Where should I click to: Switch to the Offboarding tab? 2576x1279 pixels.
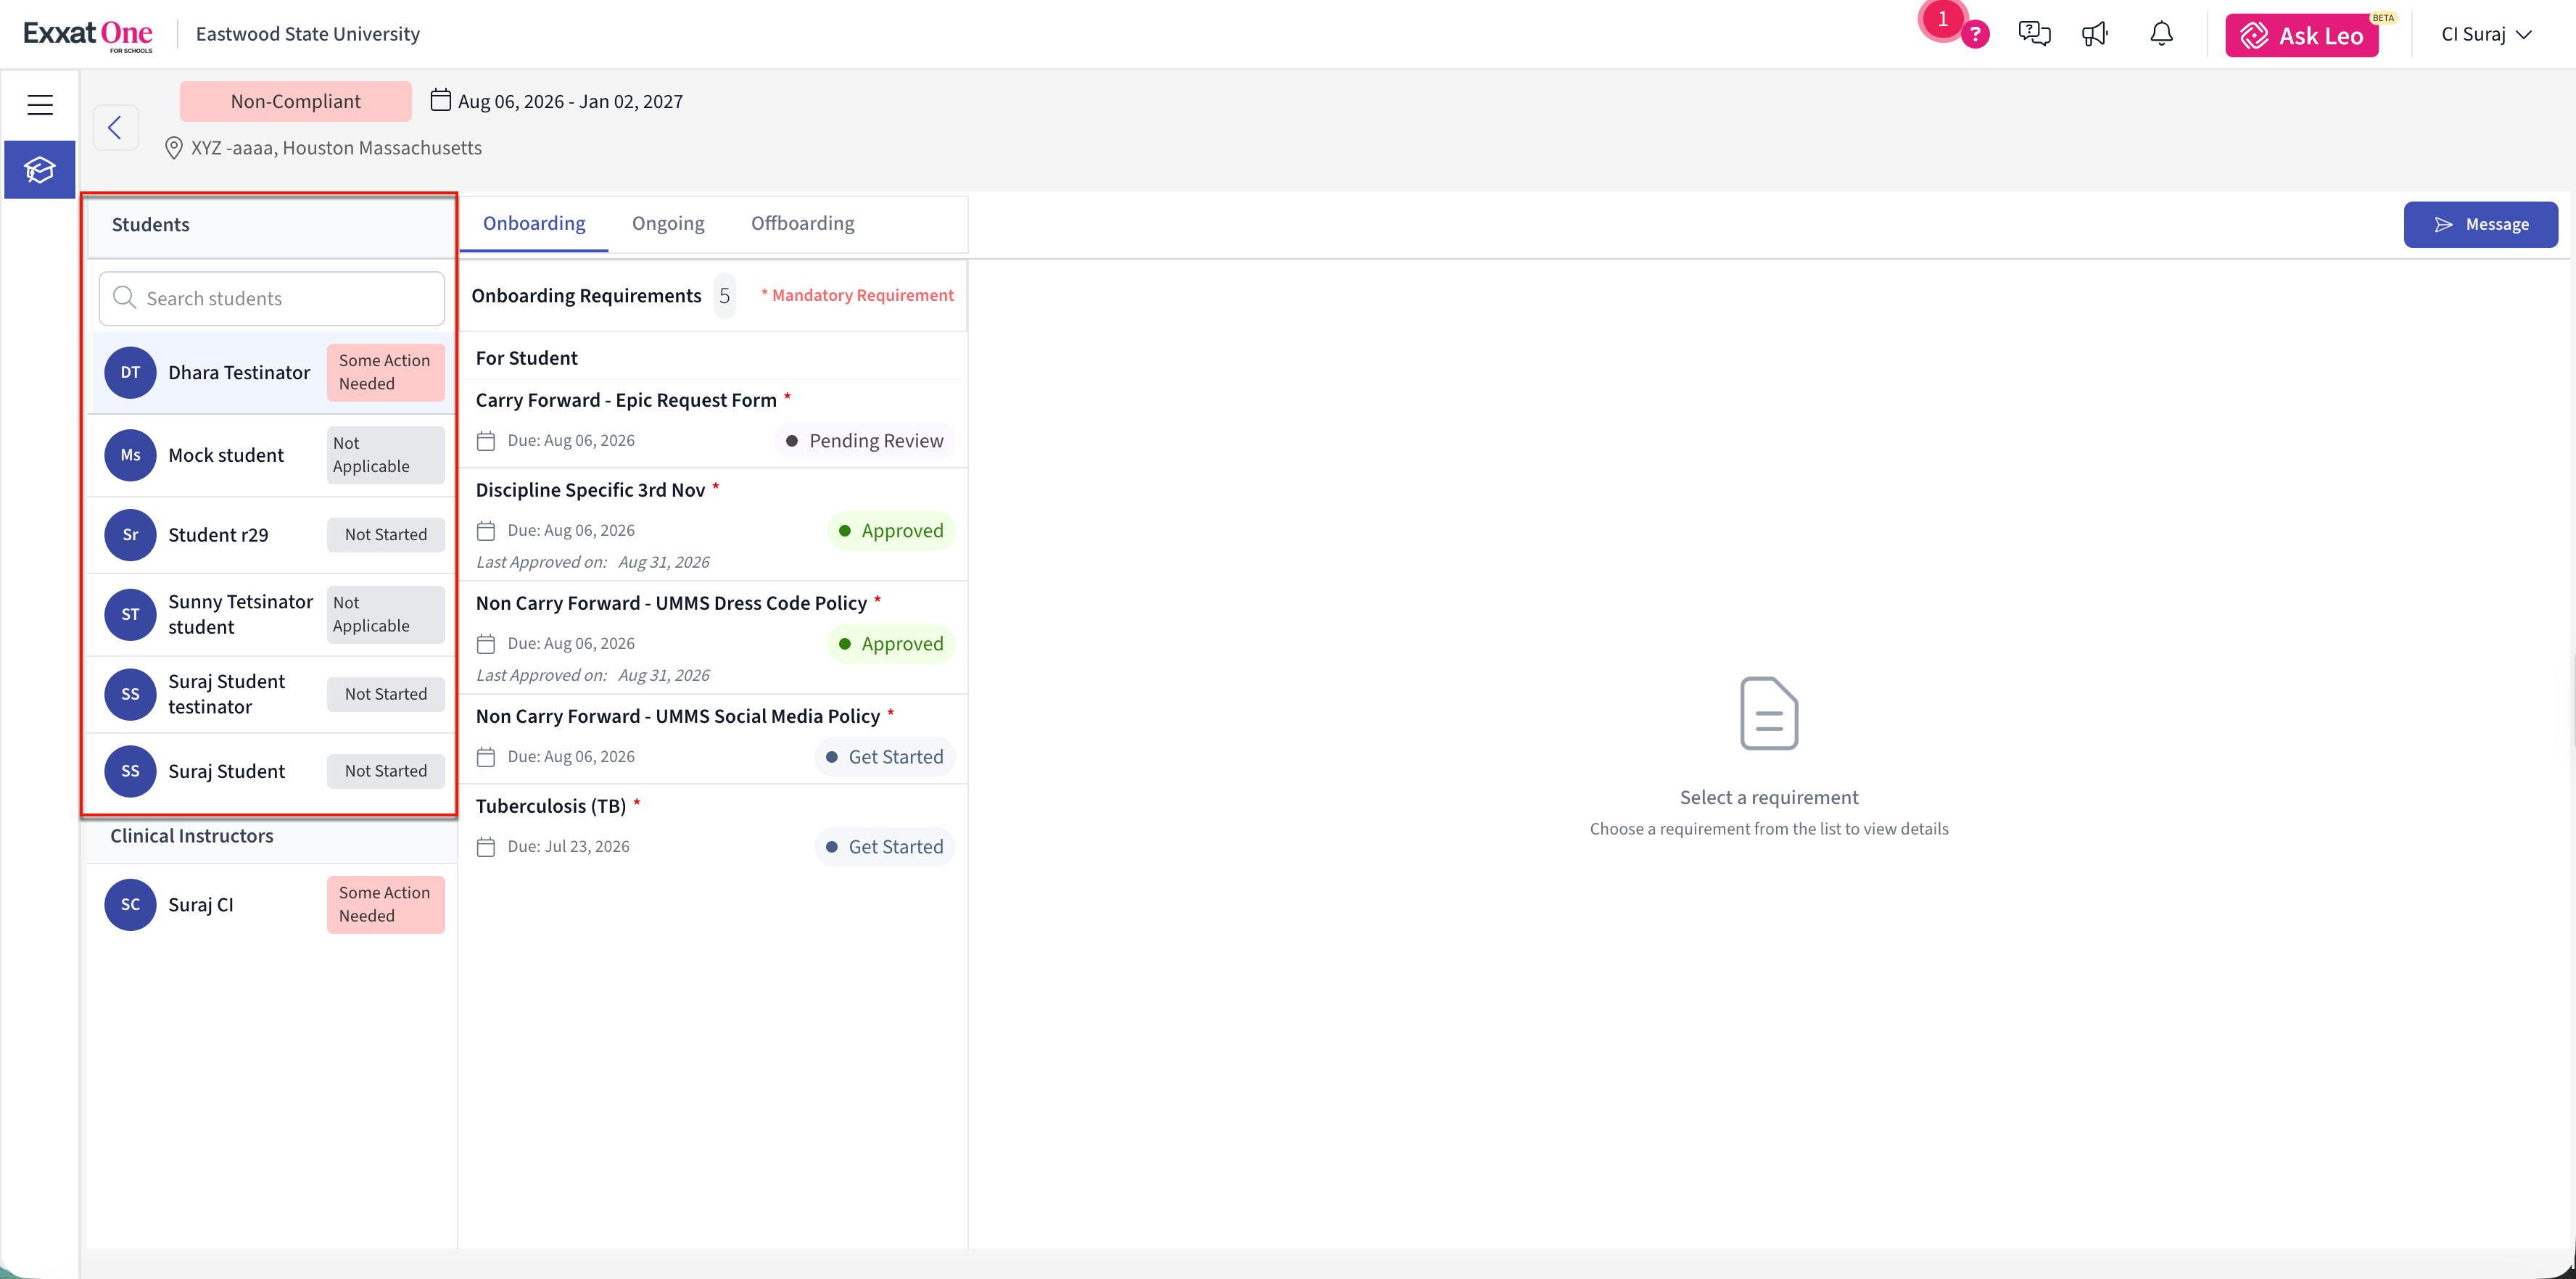(803, 224)
